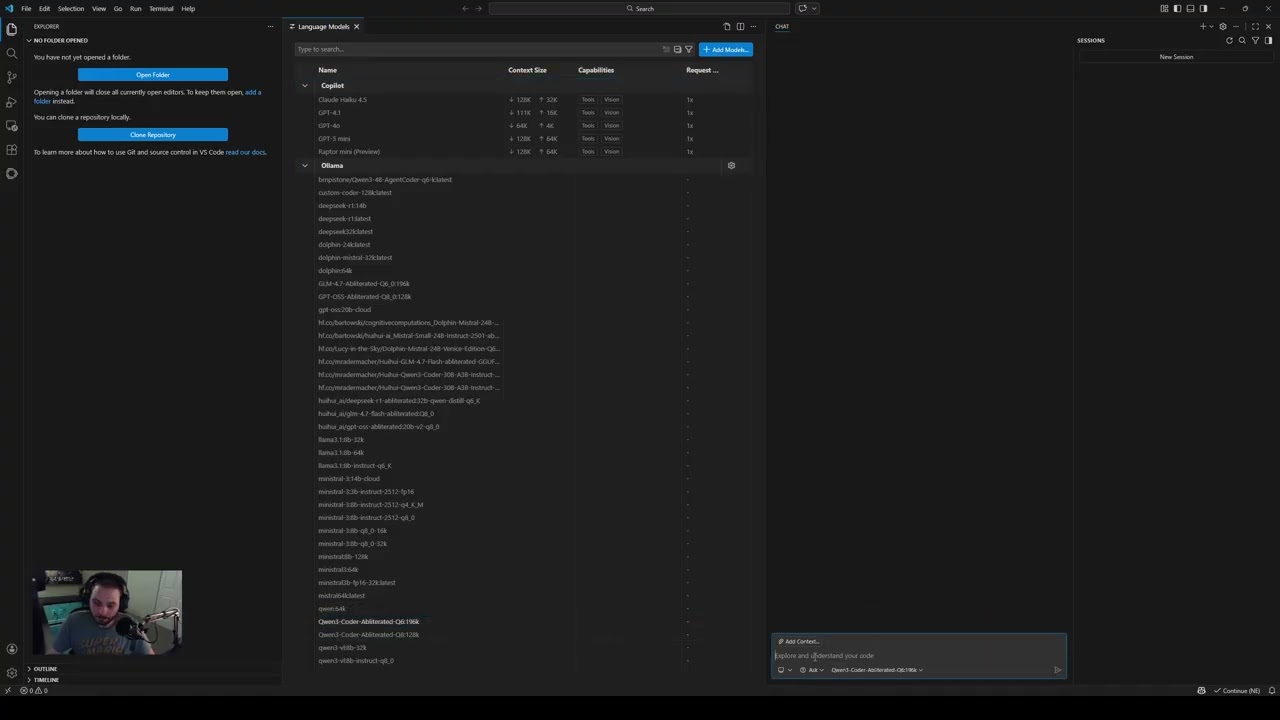Viewport: 1280px width, 720px height.
Task: Select the Language Models tab
Action: coord(323,26)
